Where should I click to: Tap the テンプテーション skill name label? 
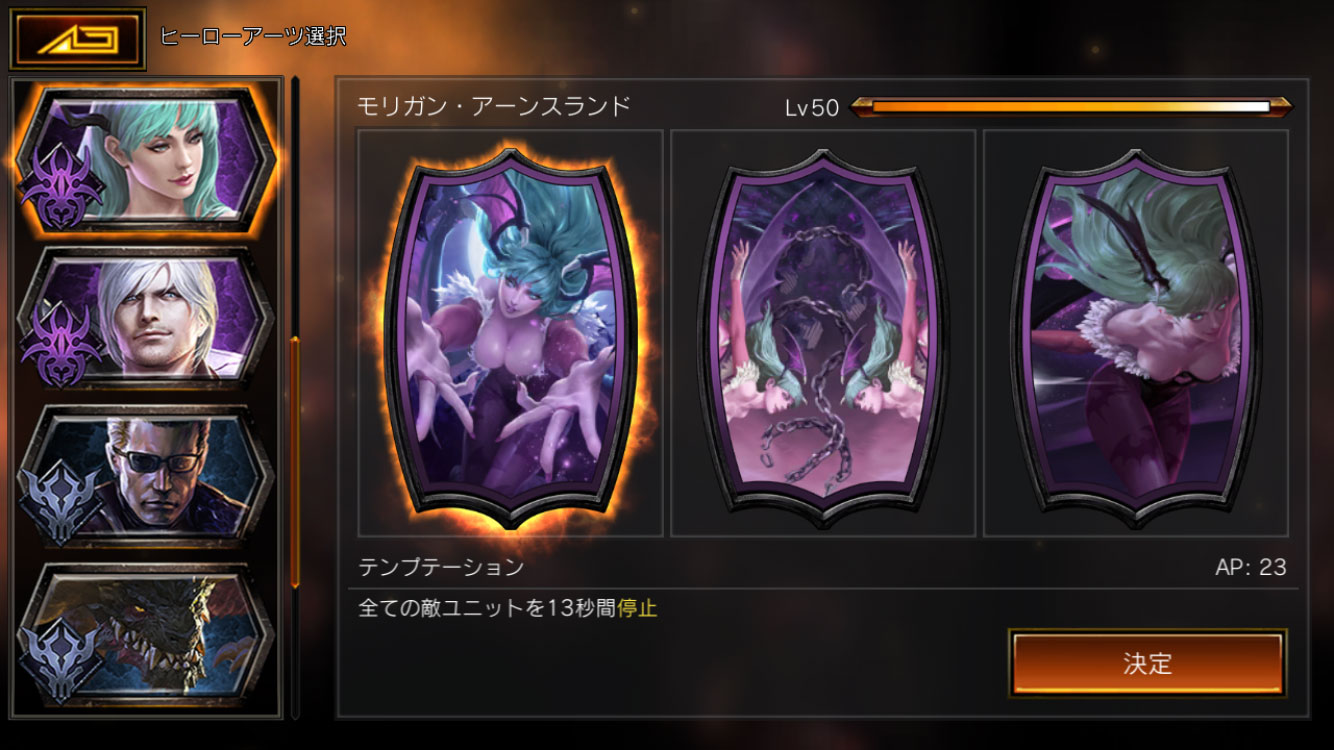(441, 567)
